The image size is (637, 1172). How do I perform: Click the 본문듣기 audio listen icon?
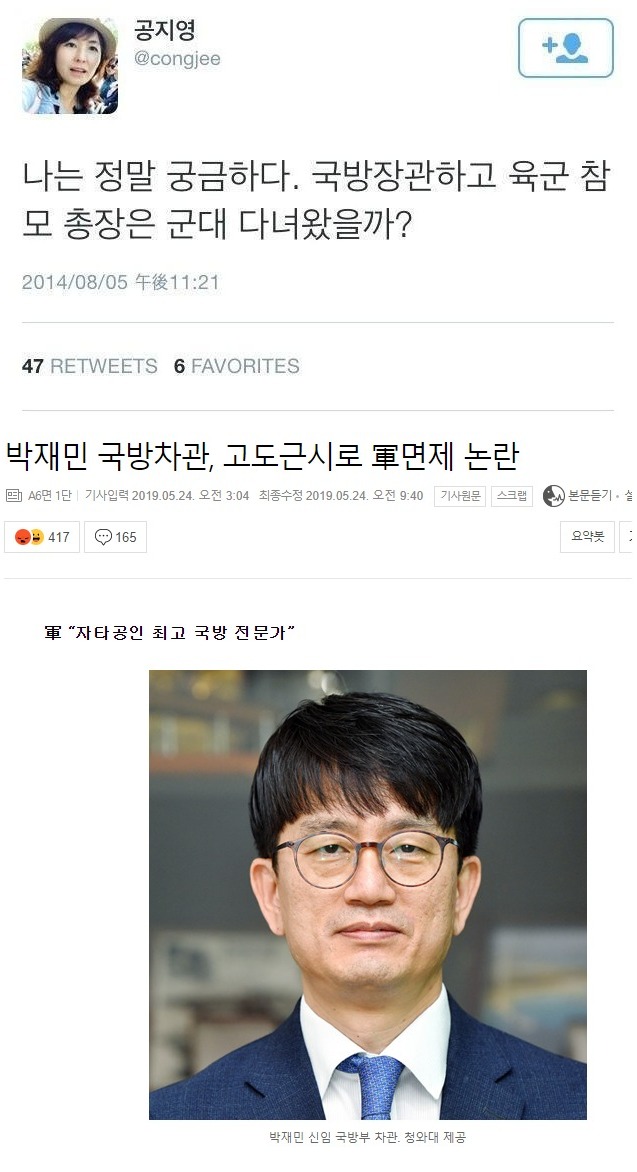pos(553,496)
